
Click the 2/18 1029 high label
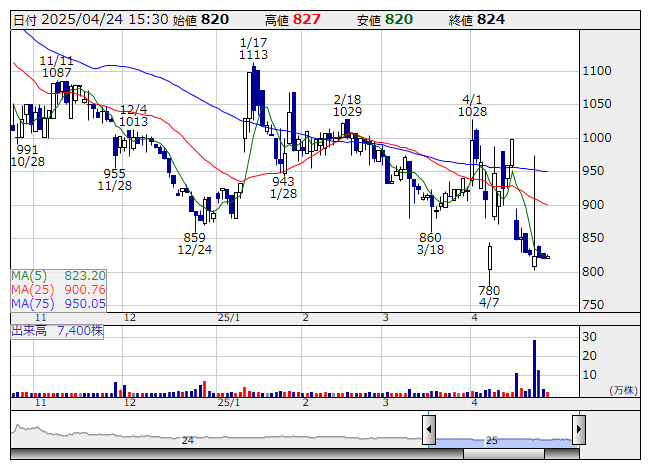347,105
